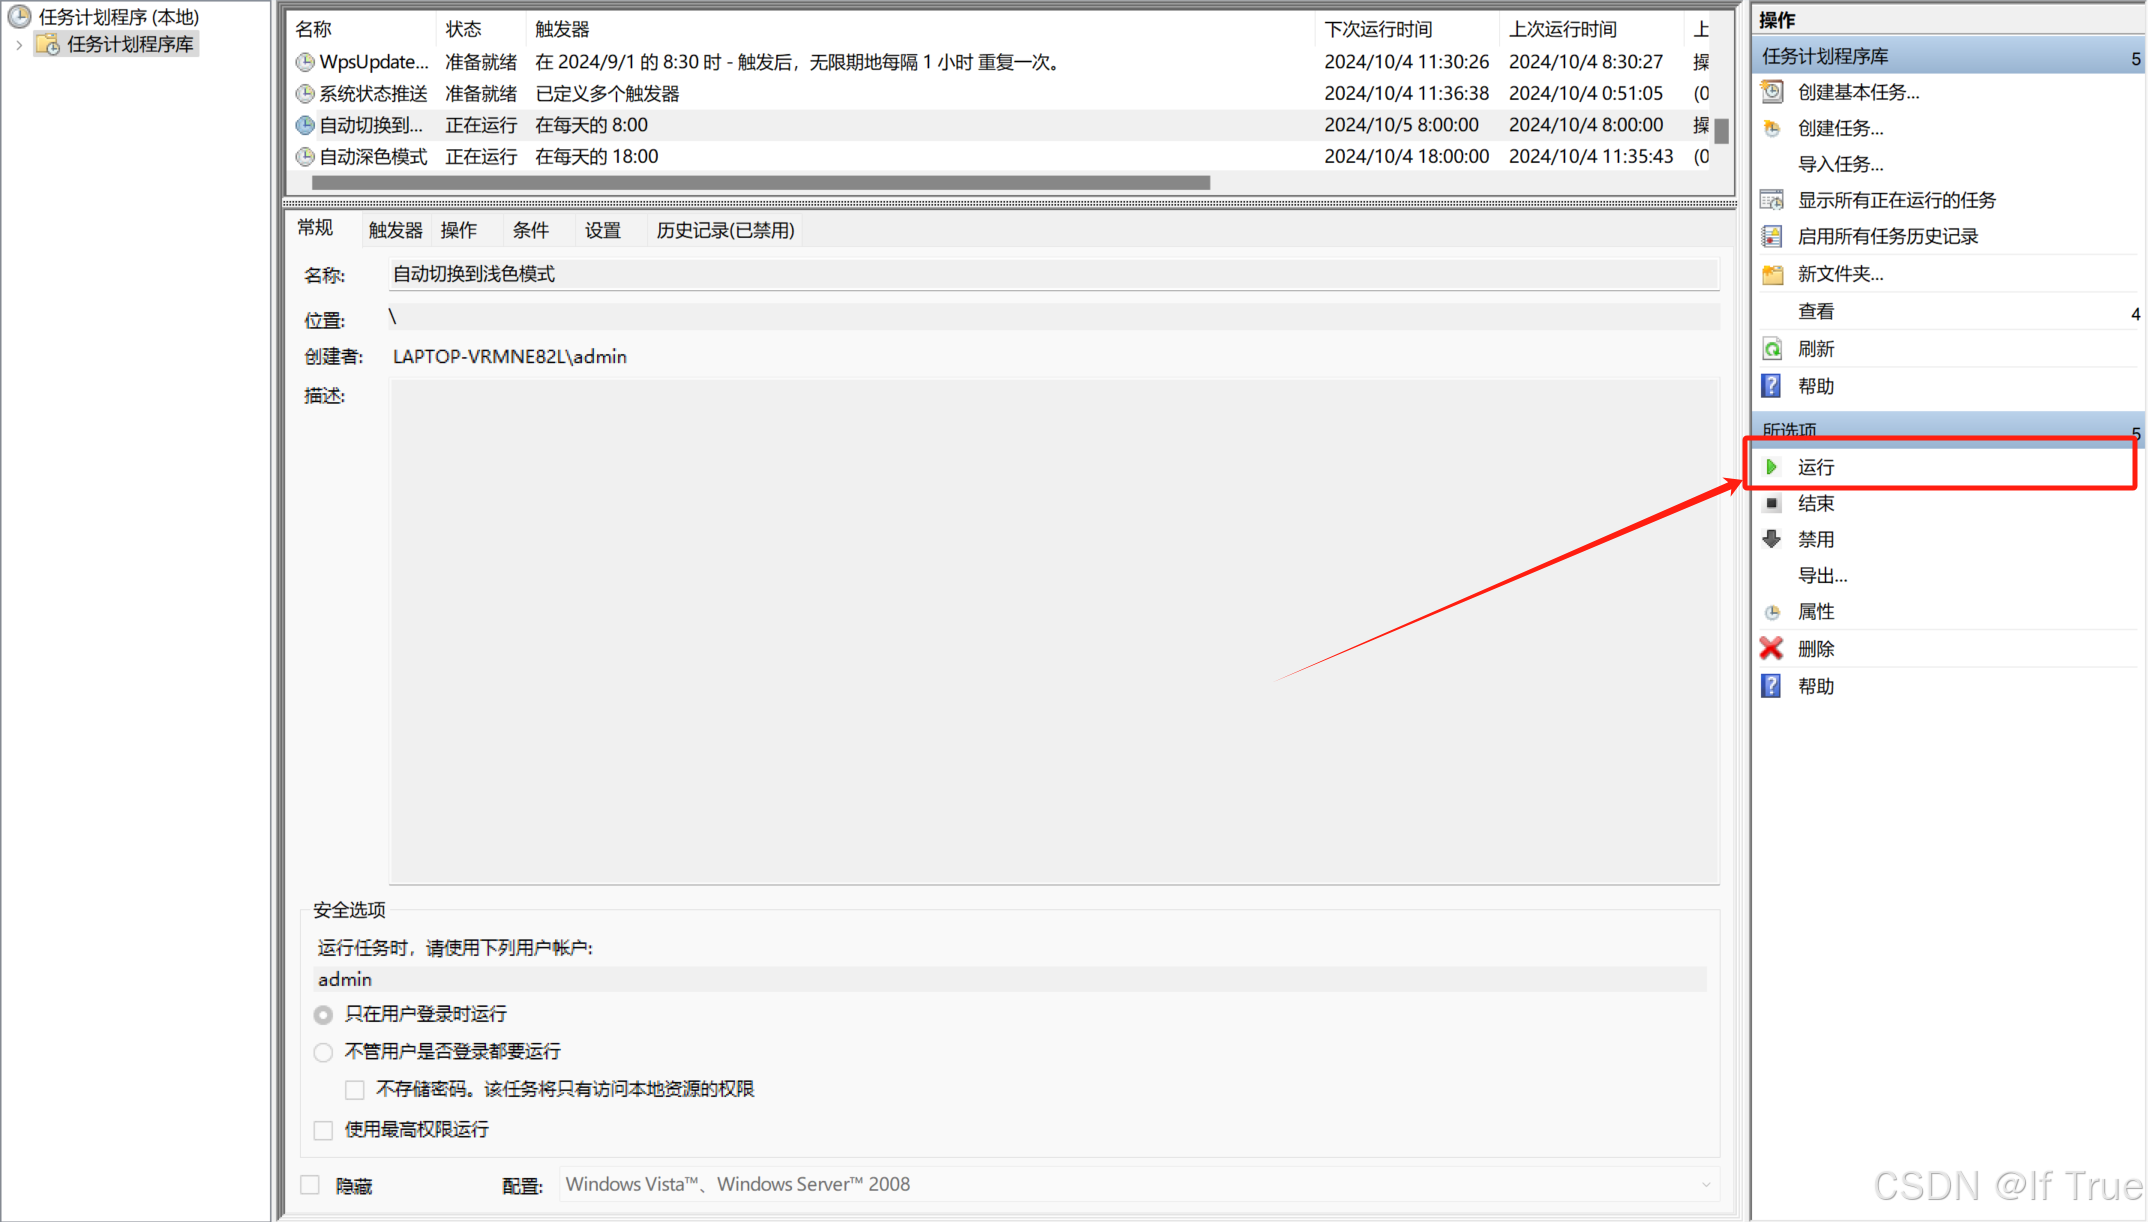Click Export in the selected item actions

(x=1822, y=576)
